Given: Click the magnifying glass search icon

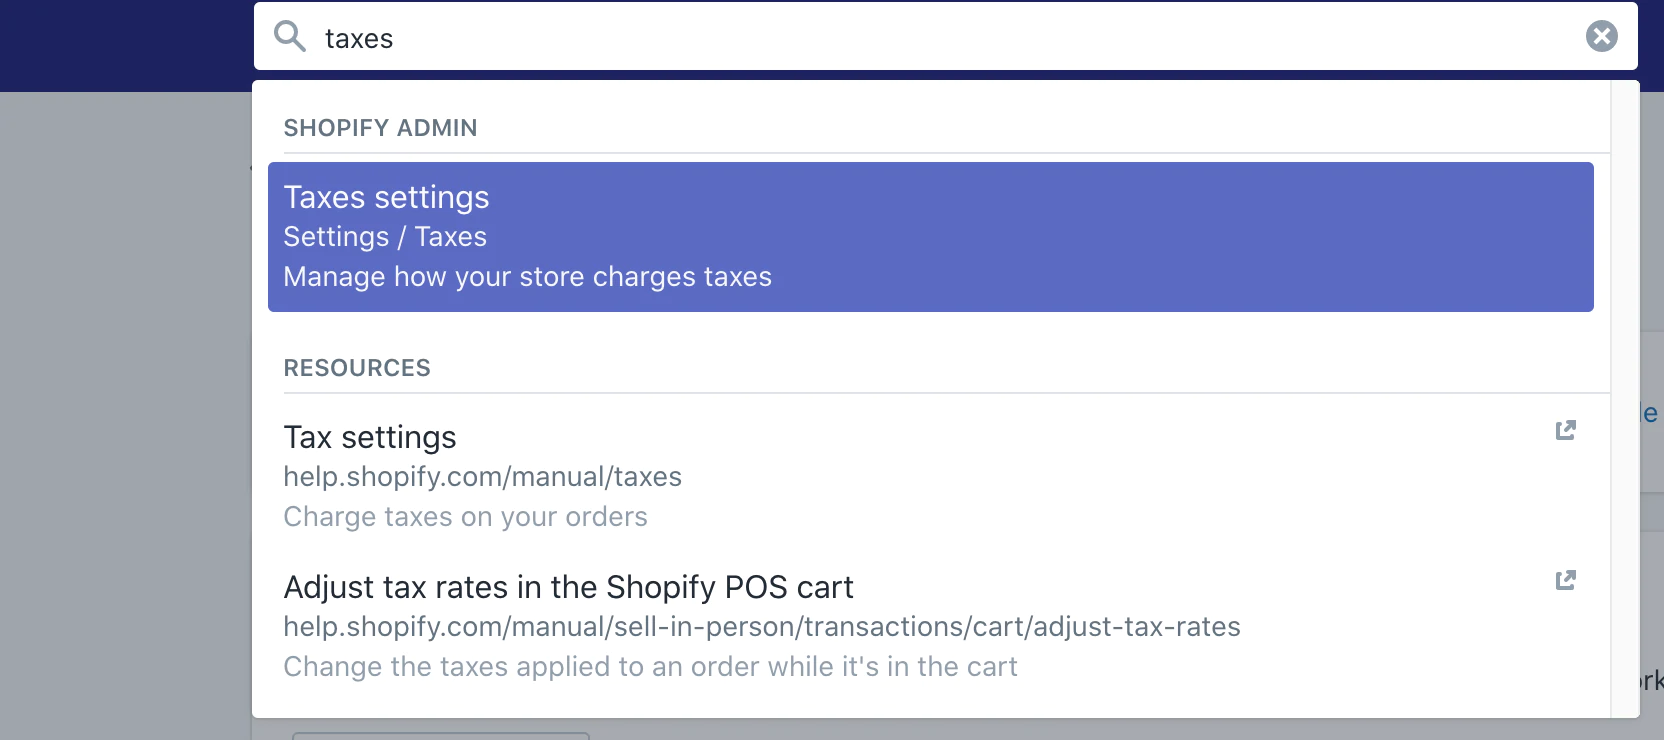Looking at the screenshot, I should click(x=290, y=37).
